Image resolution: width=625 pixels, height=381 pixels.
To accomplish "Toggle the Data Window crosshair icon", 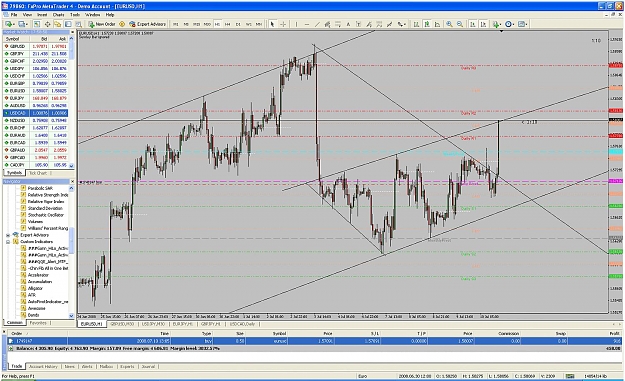I will (47, 24).
